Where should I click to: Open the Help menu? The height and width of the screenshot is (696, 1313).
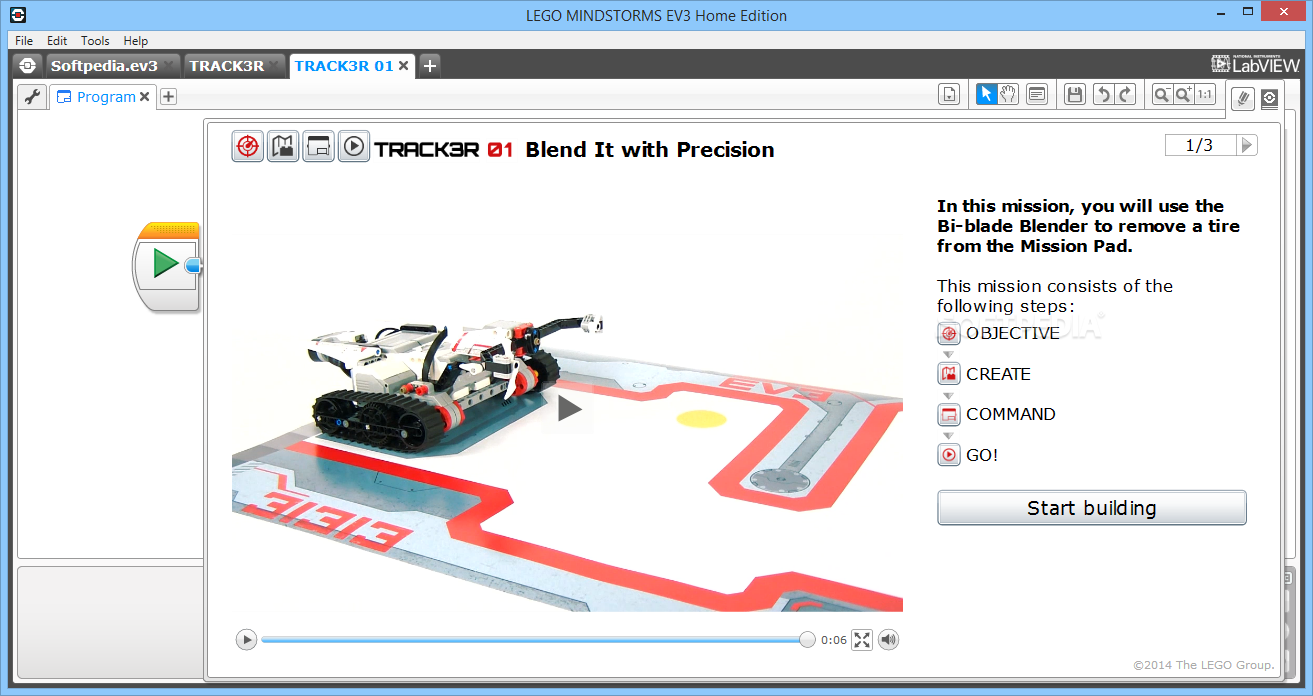click(136, 40)
